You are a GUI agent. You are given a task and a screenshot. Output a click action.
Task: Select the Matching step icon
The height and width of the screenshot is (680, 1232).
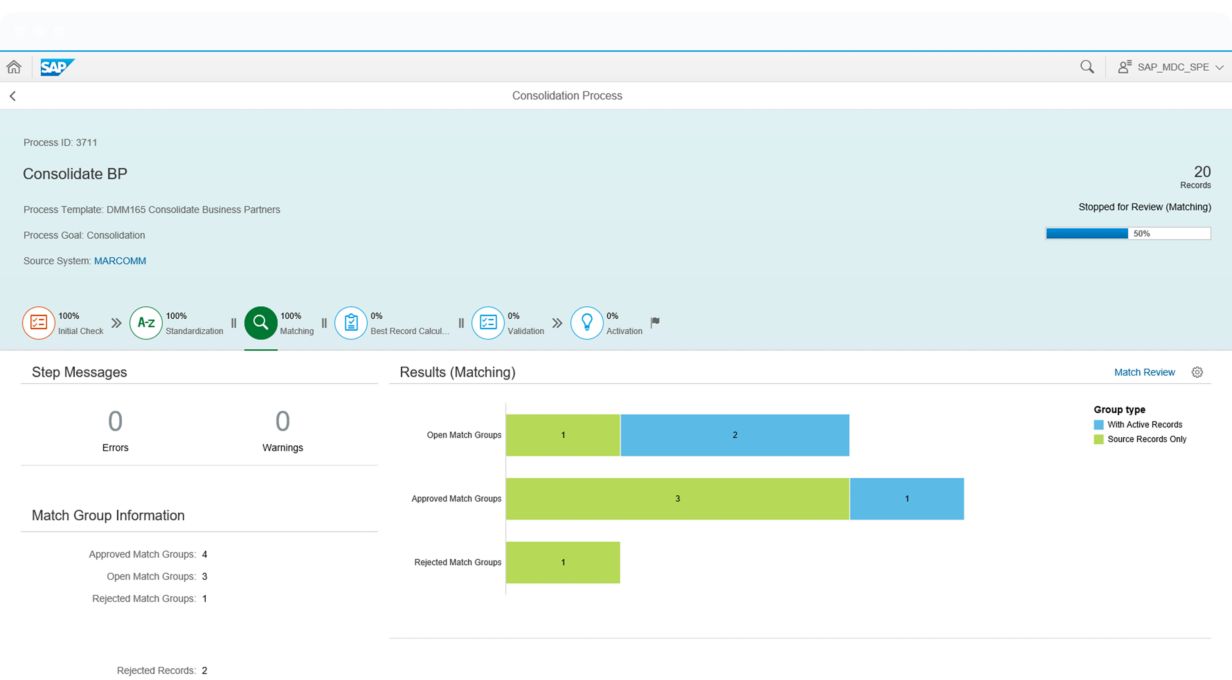pyautogui.click(x=261, y=323)
